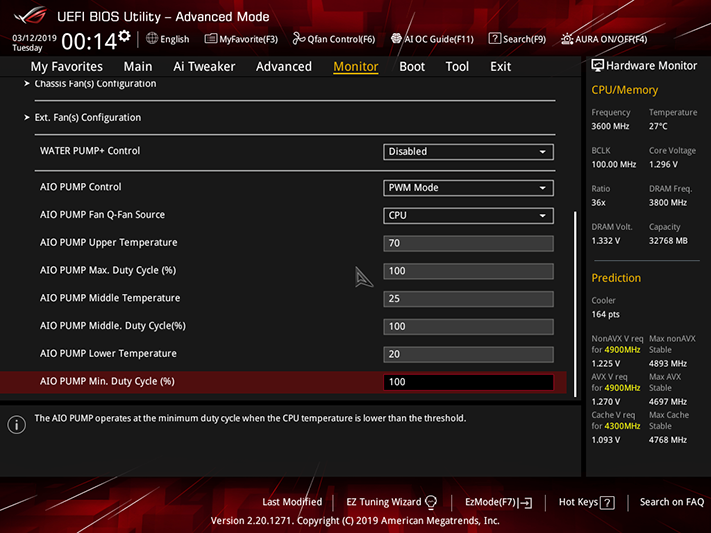Click Search on FAQ link
The height and width of the screenshot is (533, 711).
(672, 502)
